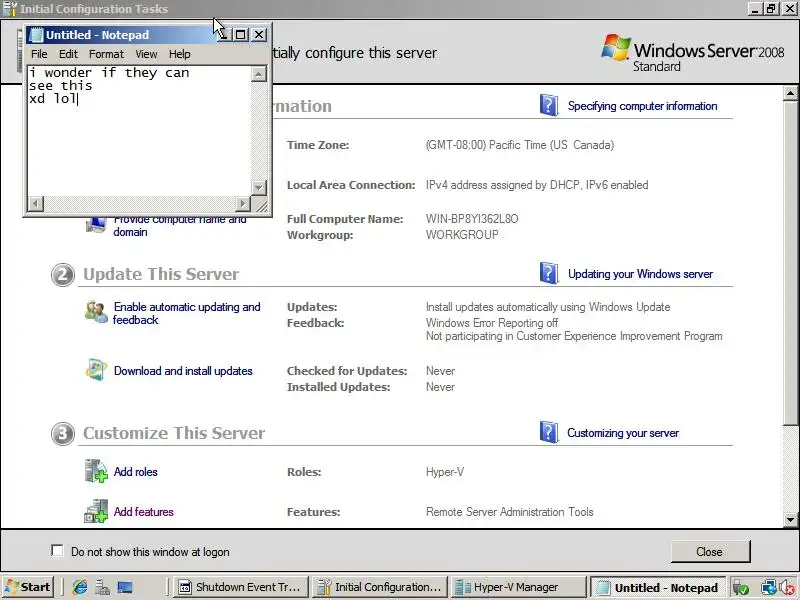Click the main window vertical scrollbar thumb

790,262
